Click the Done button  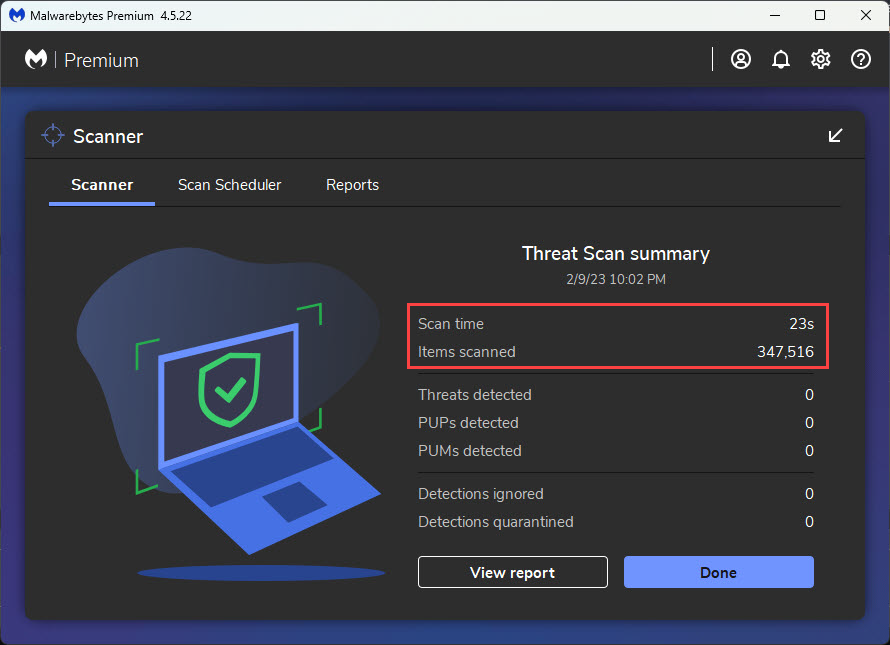tap(719, 572)
